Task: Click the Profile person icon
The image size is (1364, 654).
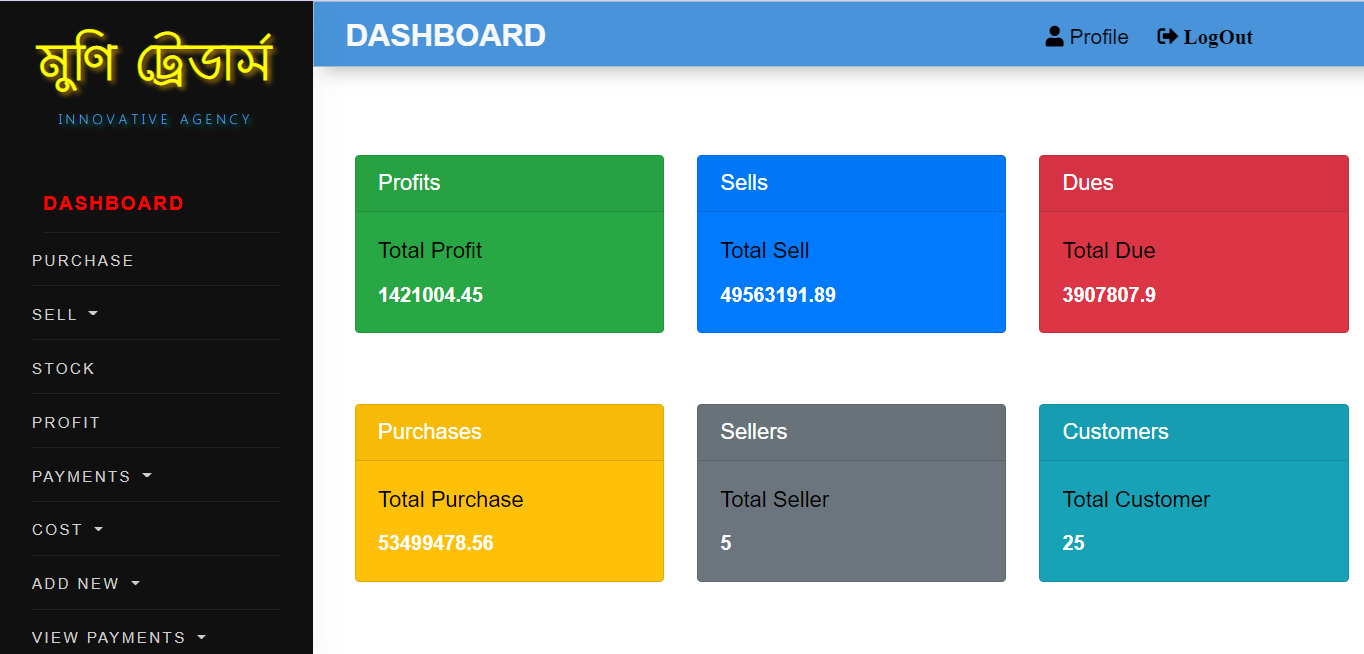Action: pyautogui.click(x=1054, y=36)
